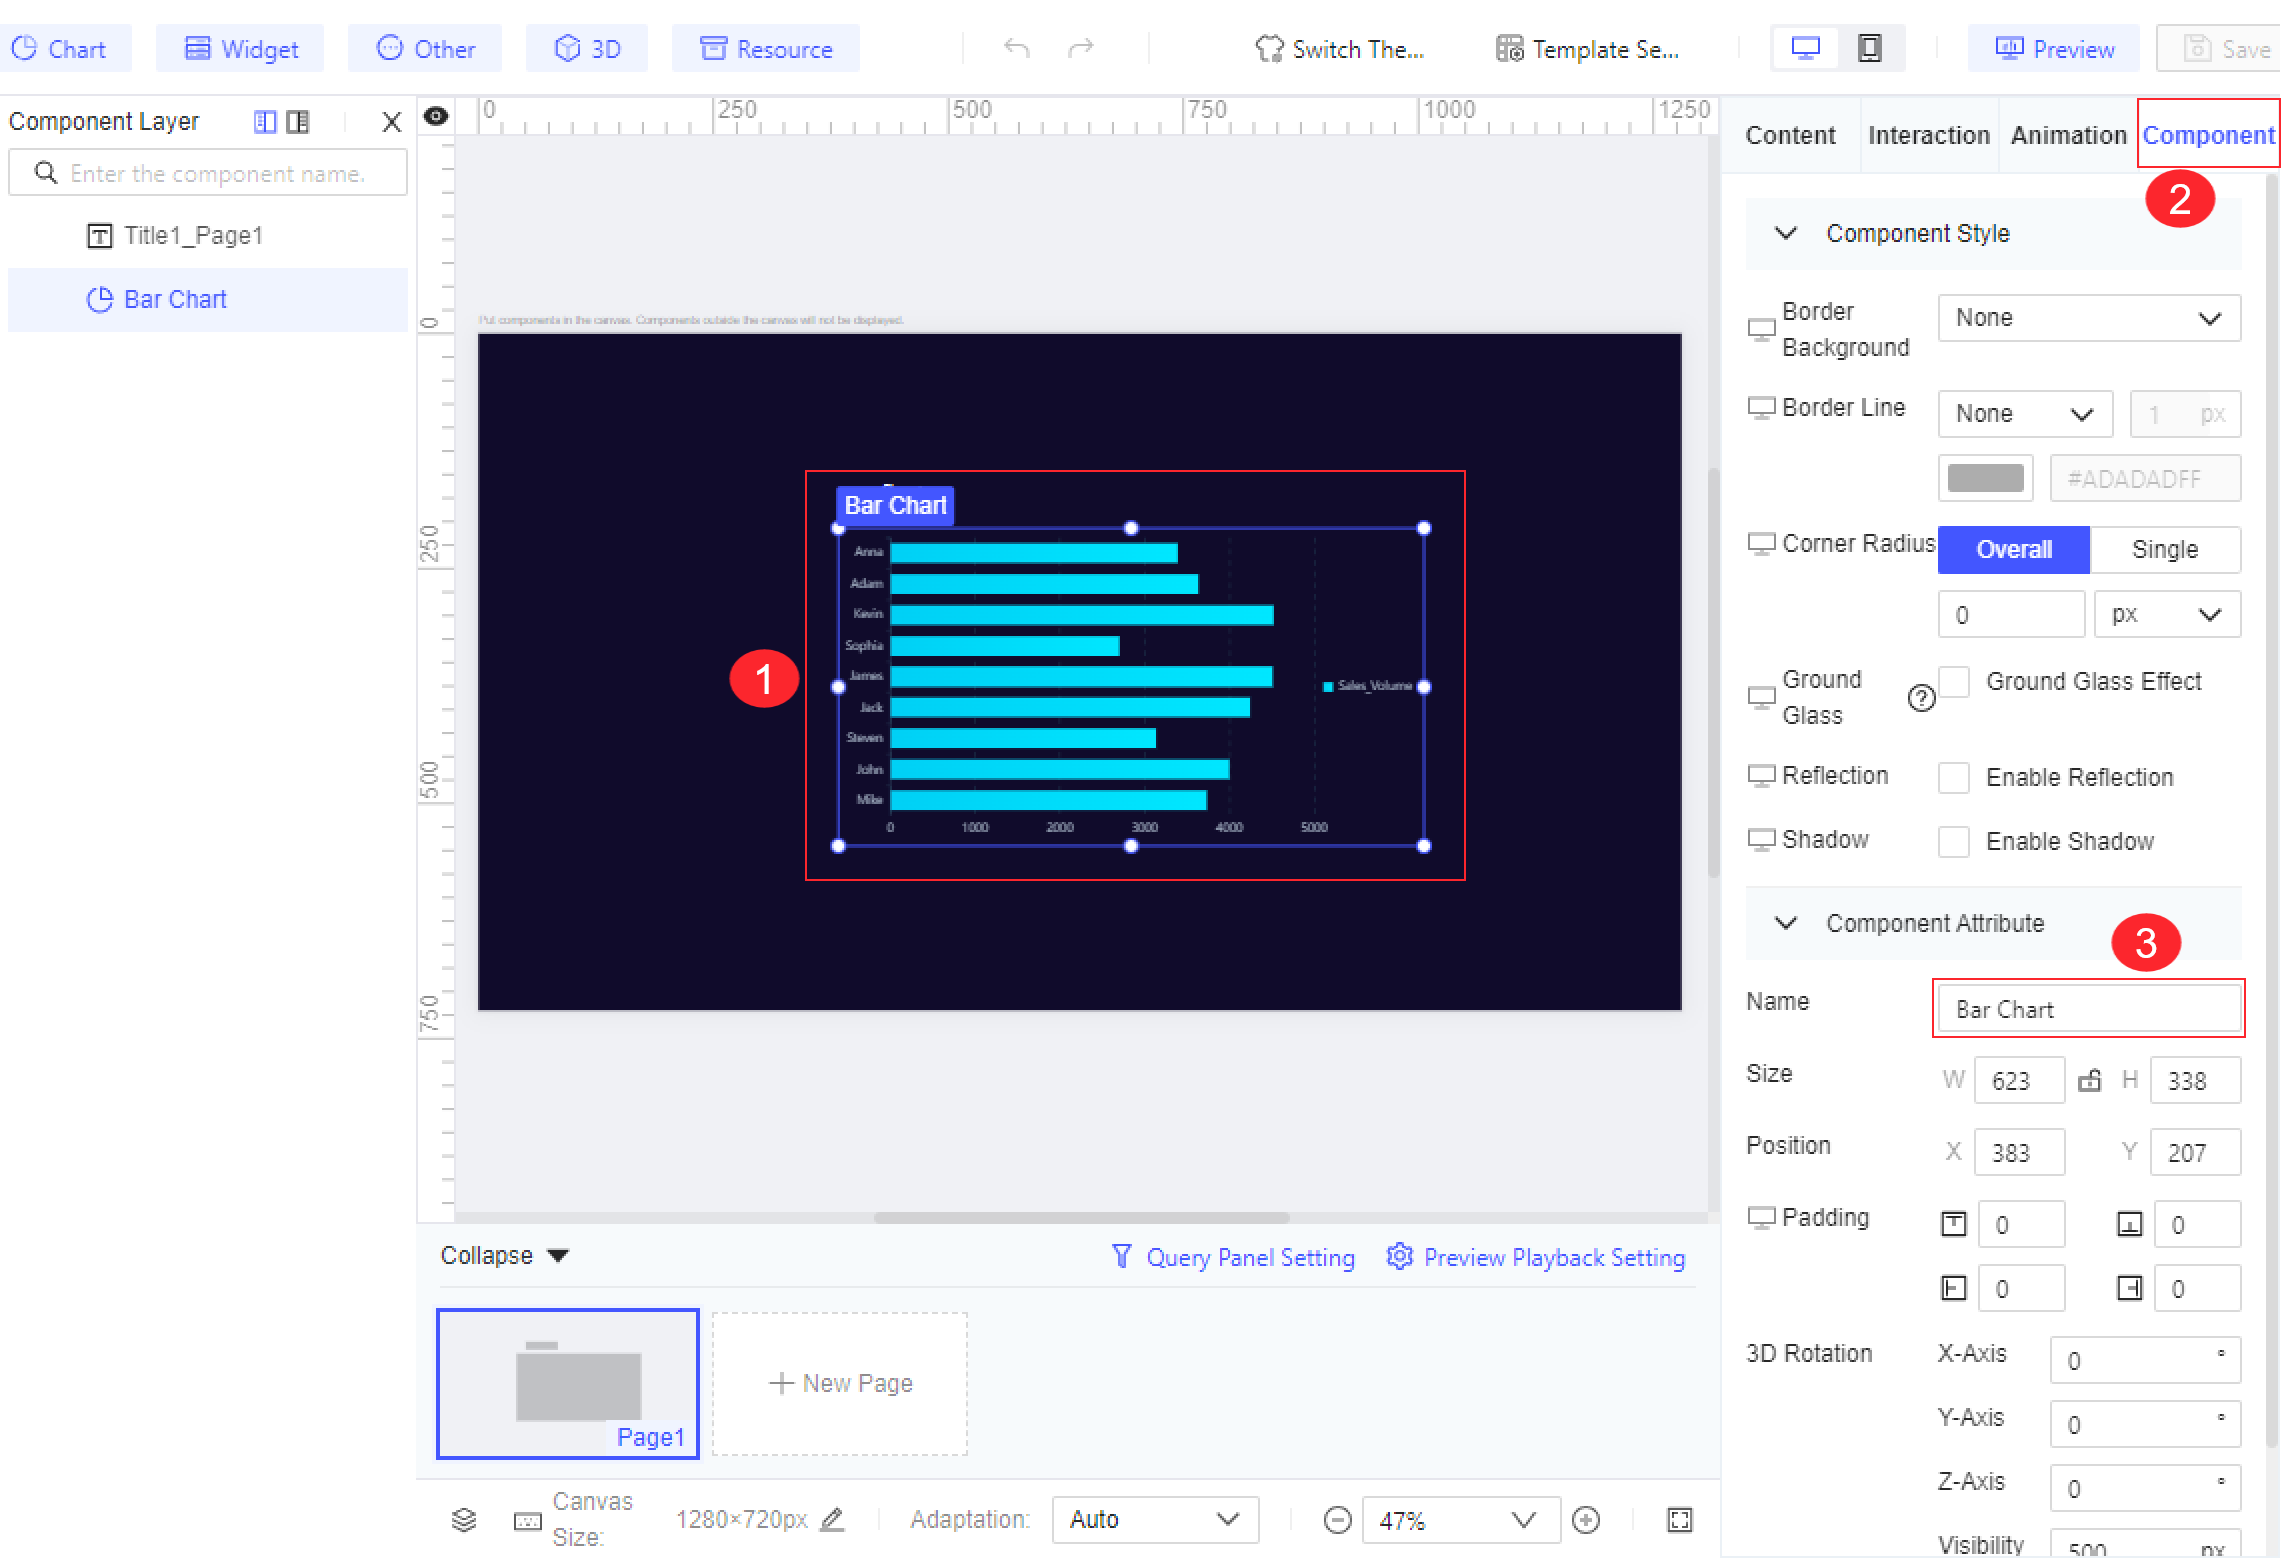2281x1558 pixels.
Task: Check Enable Reflection
Action: pos(1954,777)
